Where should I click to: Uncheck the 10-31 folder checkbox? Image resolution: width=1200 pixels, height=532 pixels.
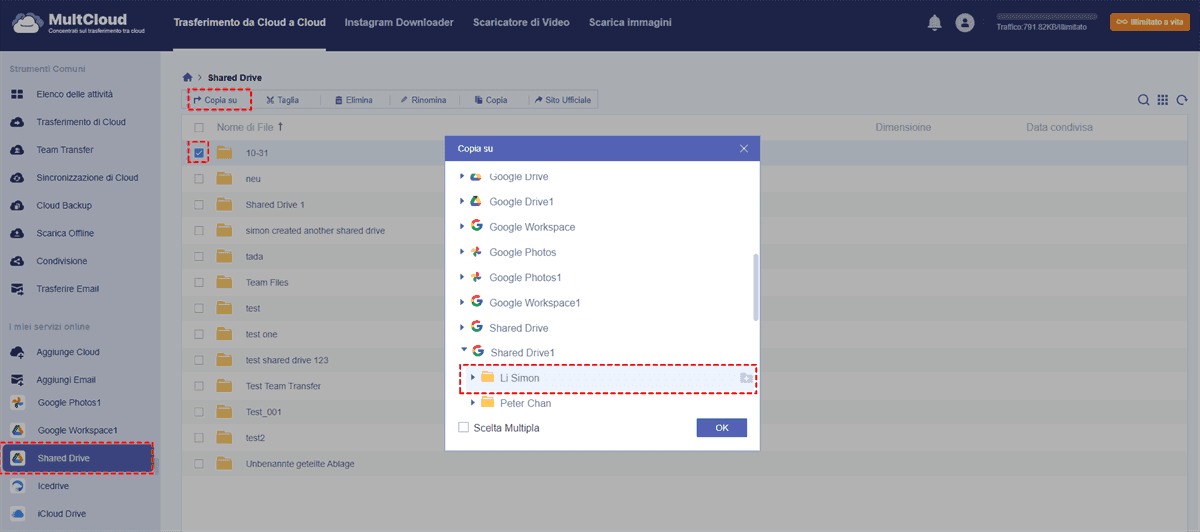199,152
